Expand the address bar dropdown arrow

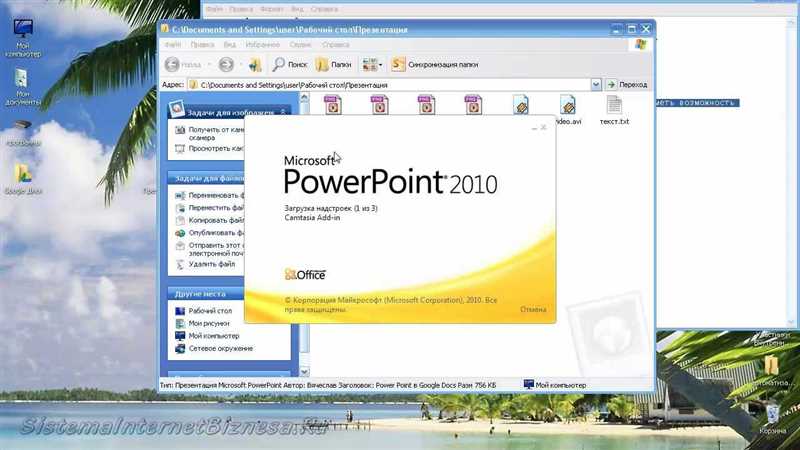click(595, 85)
